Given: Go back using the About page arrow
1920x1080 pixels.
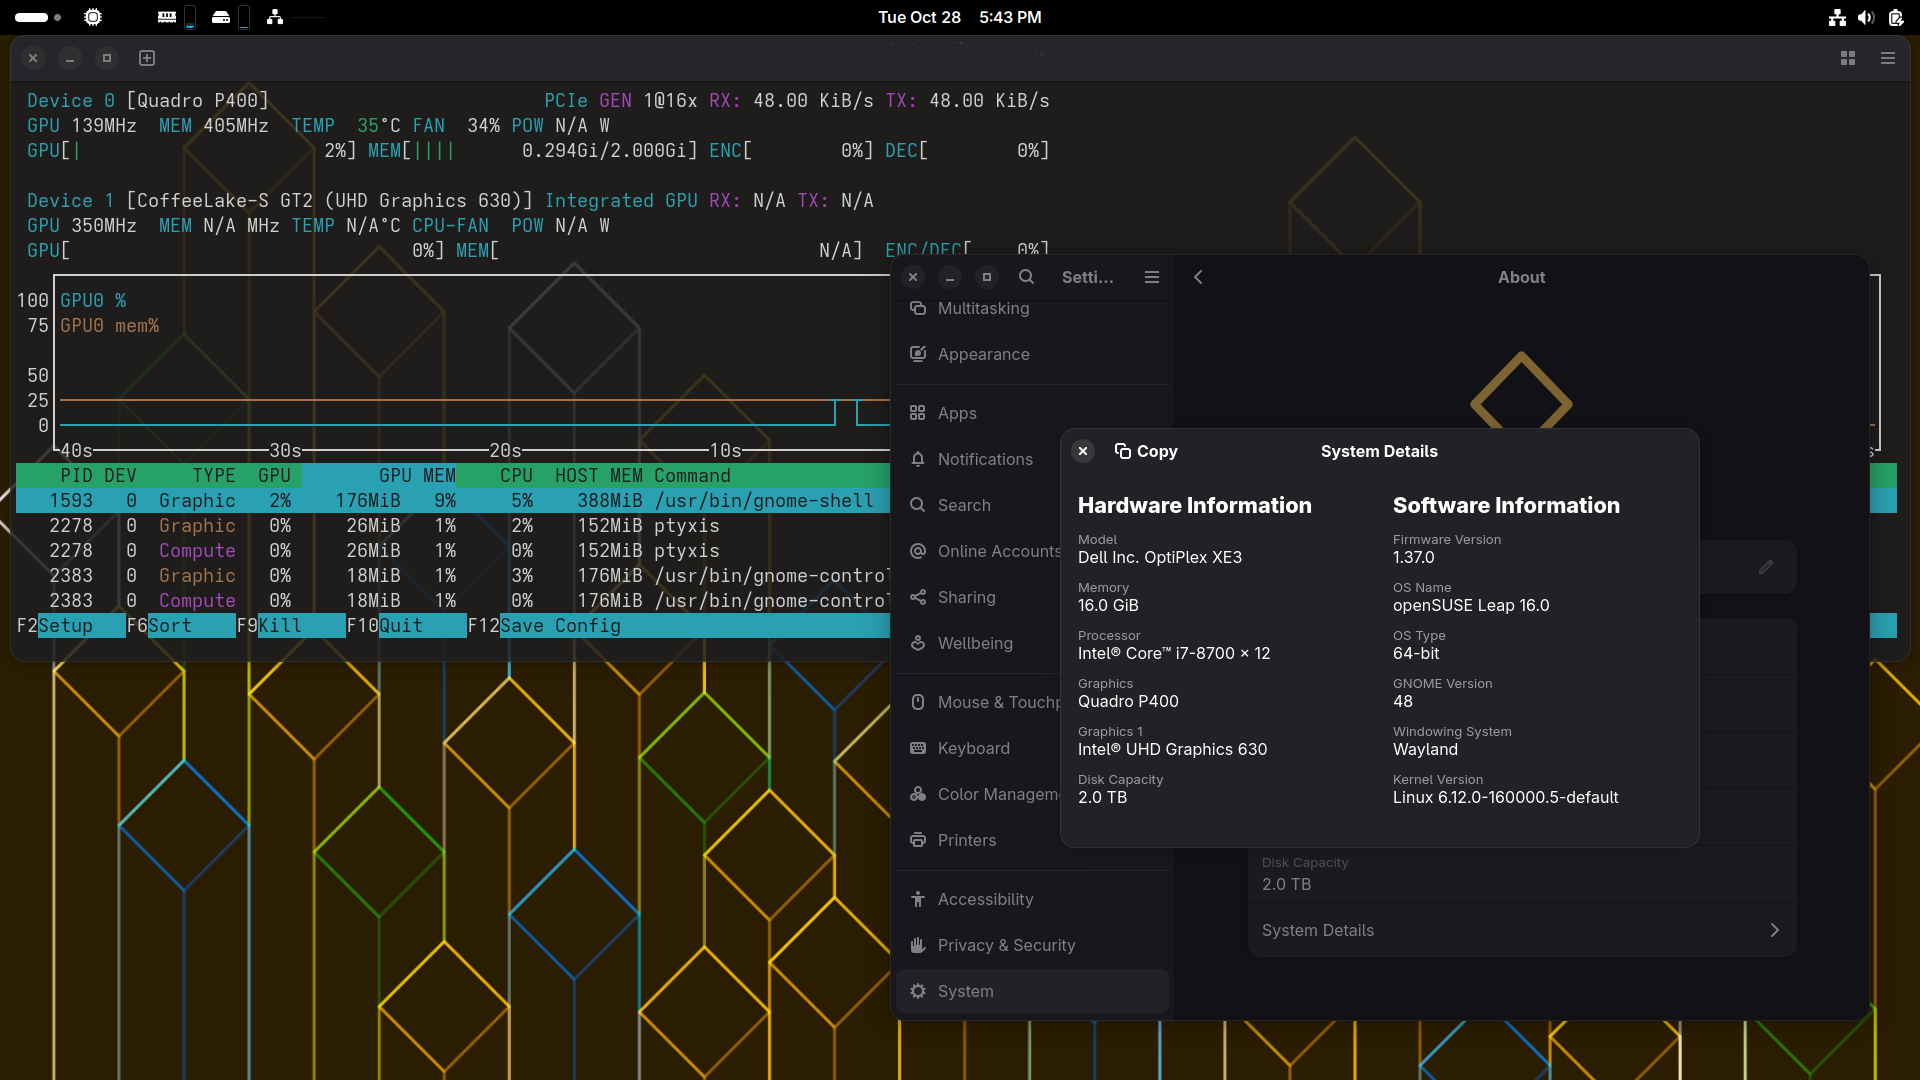Looking at the screenshot, I should pos(1198,277).
